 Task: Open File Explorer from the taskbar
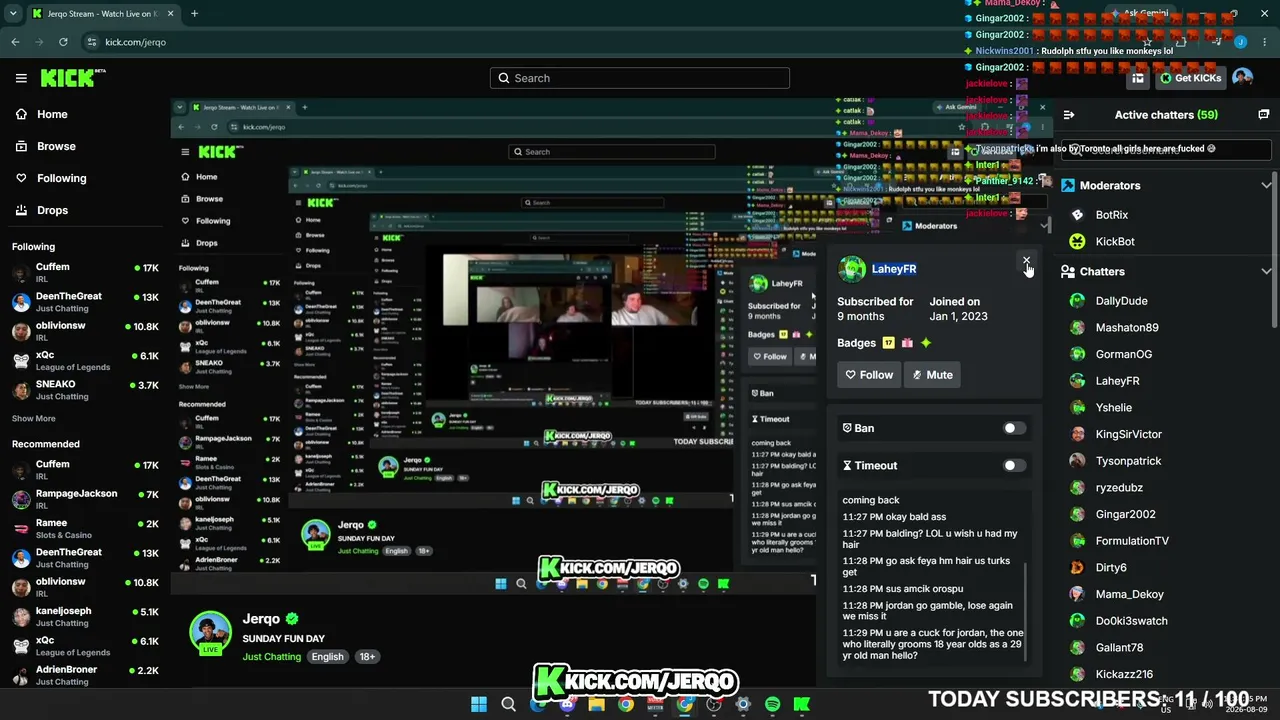coord(596,704)
